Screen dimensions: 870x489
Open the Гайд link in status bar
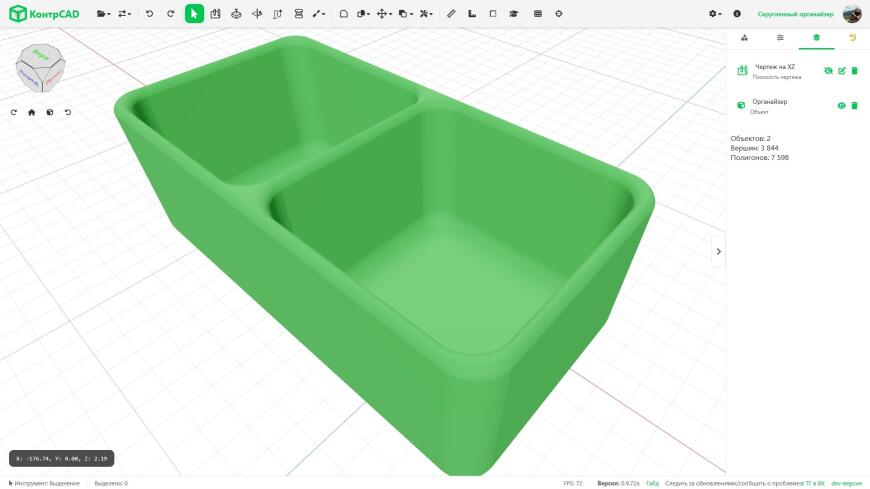tap(652, 483)
